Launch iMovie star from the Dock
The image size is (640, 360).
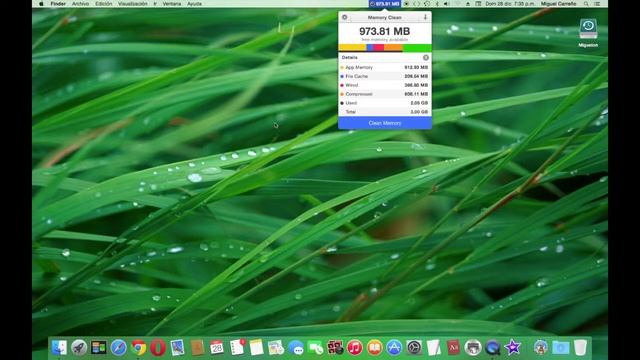click(512, 347)
